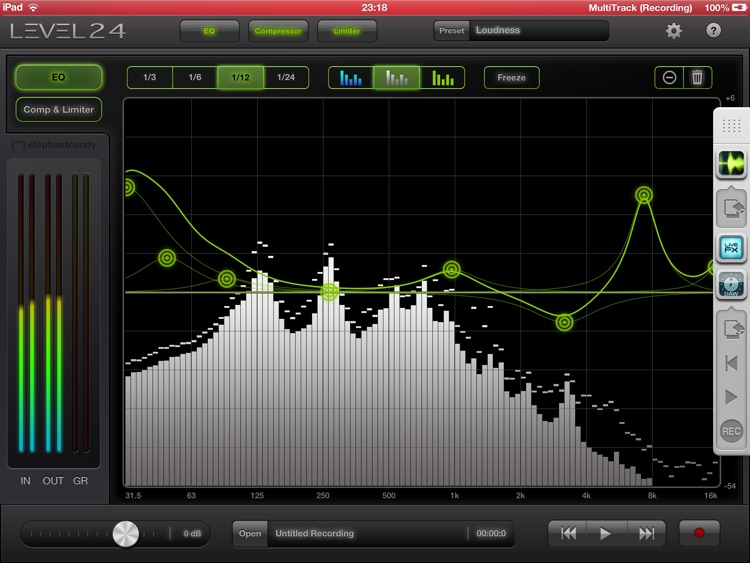Open the LiveFX icon in the side panel
This screenshot has height=563, width=750.
click(x=731, y=248)
